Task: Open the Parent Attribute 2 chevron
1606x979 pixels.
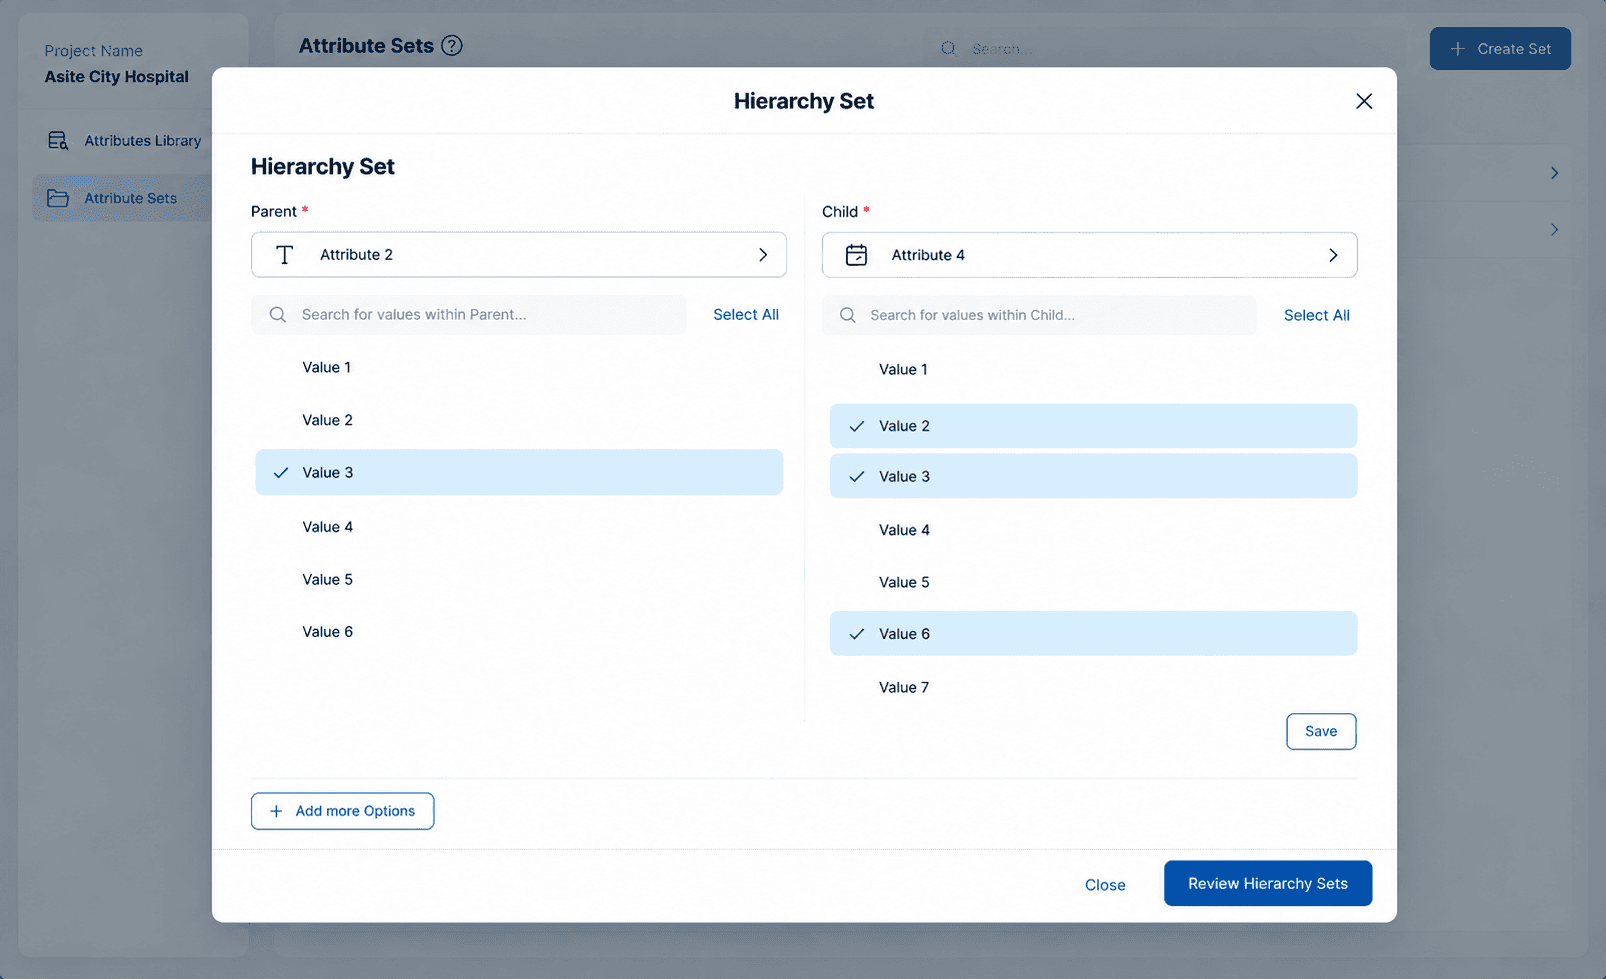Action: (x=763, y=255)
